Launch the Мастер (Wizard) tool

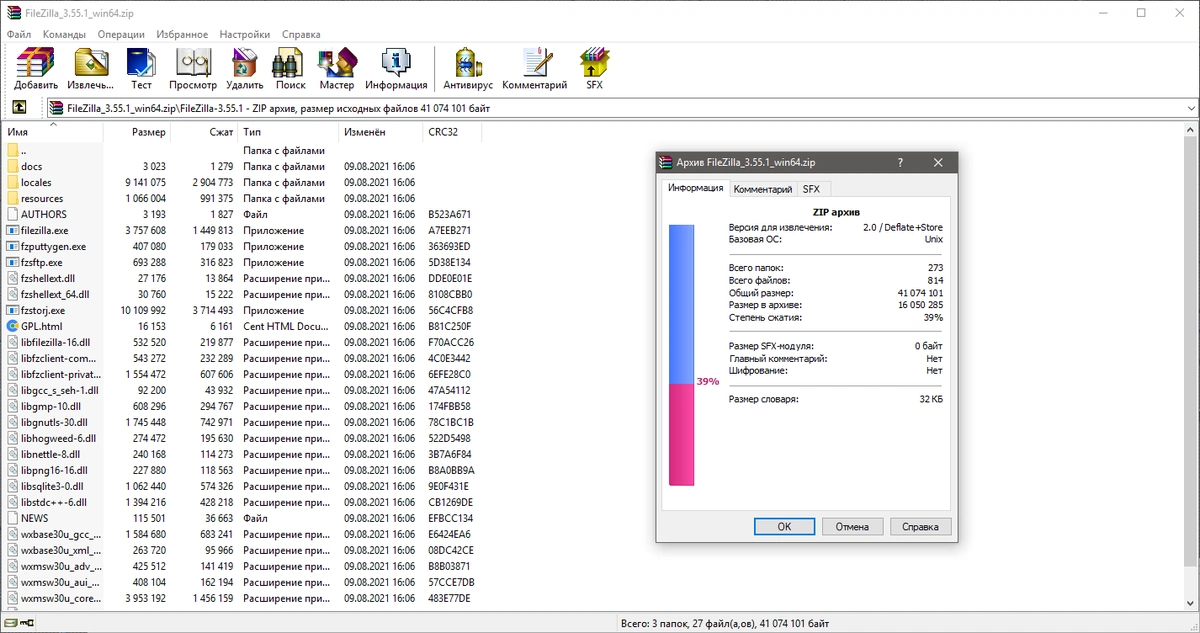(x=337, y=63)
